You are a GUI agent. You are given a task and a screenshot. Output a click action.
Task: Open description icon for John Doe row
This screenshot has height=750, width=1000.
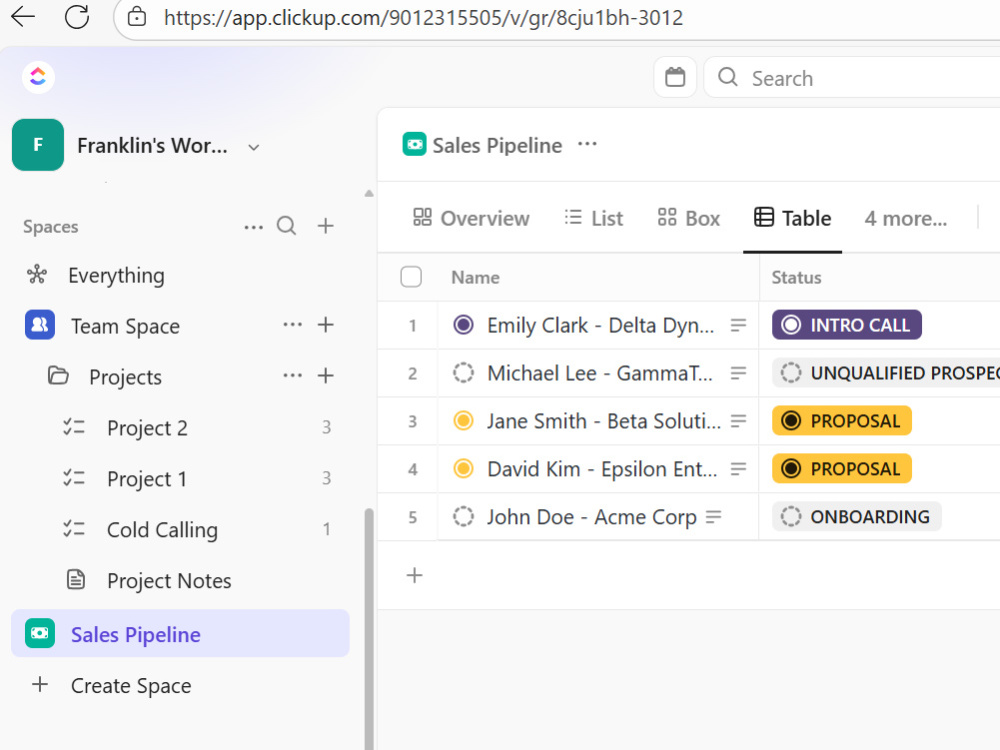pos(714,517)
